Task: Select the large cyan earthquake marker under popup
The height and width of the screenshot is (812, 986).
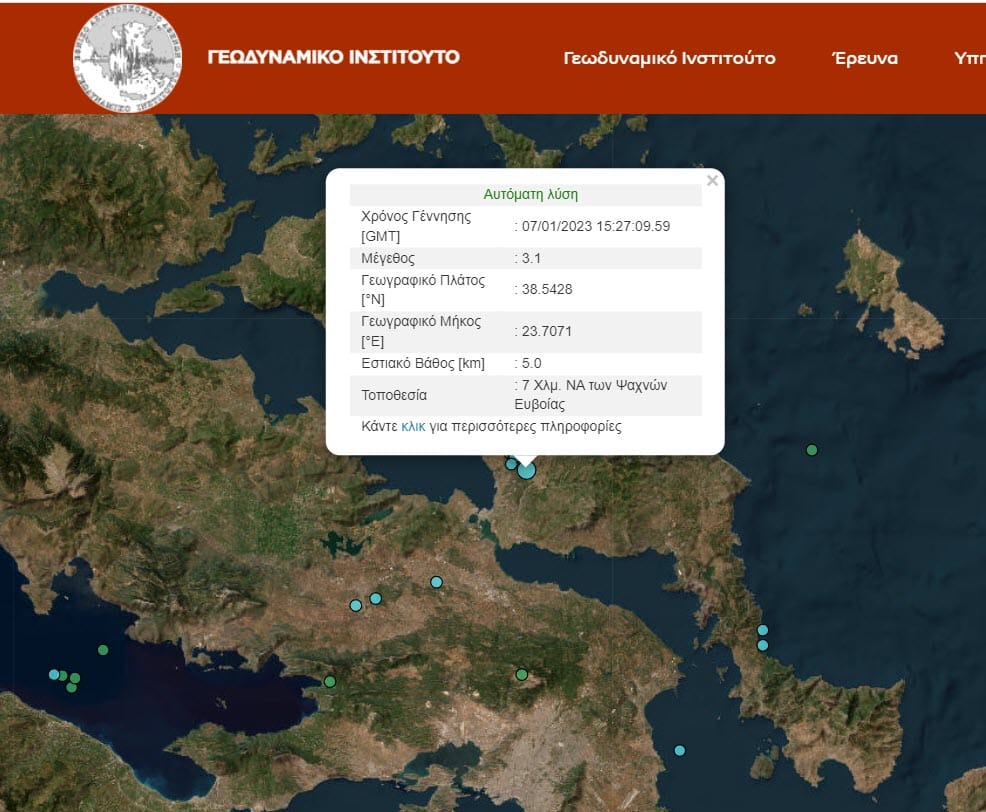Action: (526, 470)
